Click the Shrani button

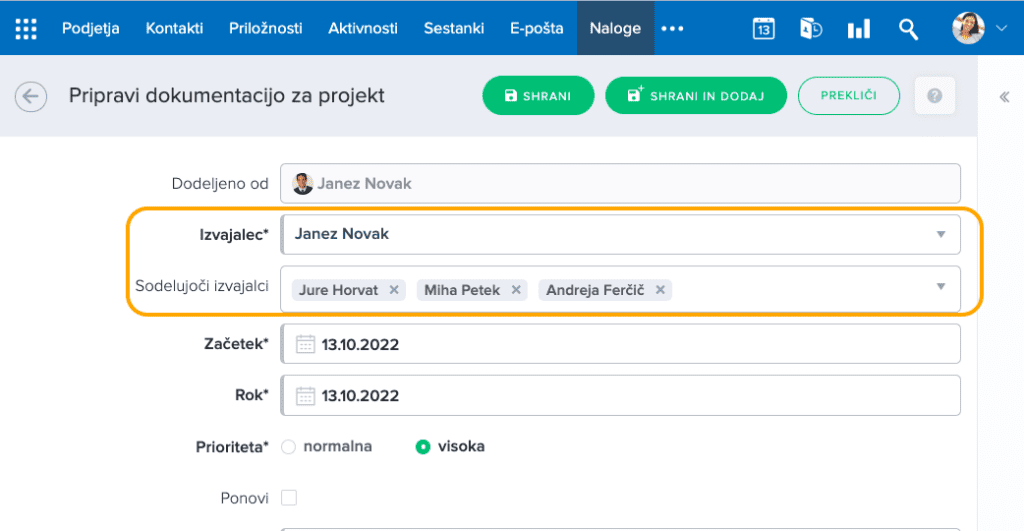538,96
